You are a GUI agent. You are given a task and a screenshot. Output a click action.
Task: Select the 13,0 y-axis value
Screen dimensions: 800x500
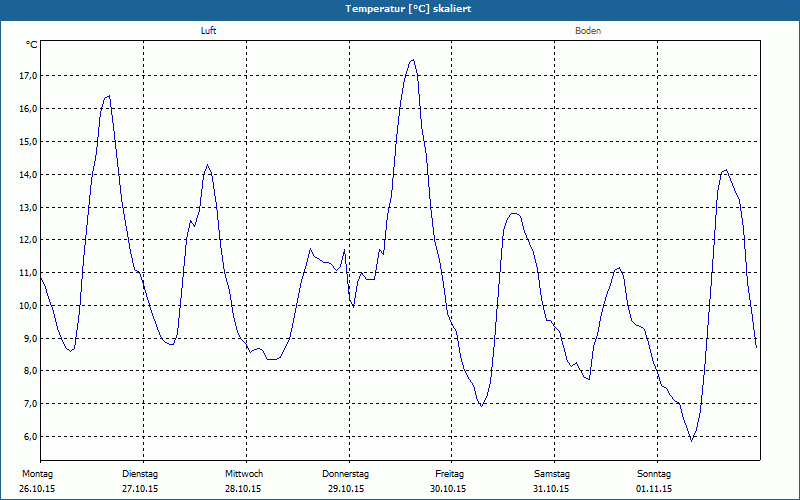pos(28,207)
